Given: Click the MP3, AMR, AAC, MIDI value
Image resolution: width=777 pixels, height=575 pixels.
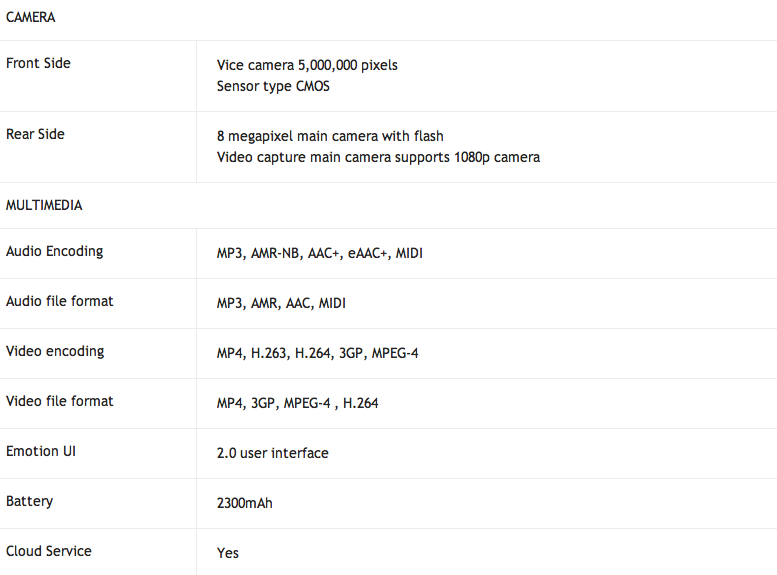Looking at the screenshot, I should (x=281, y=303).
